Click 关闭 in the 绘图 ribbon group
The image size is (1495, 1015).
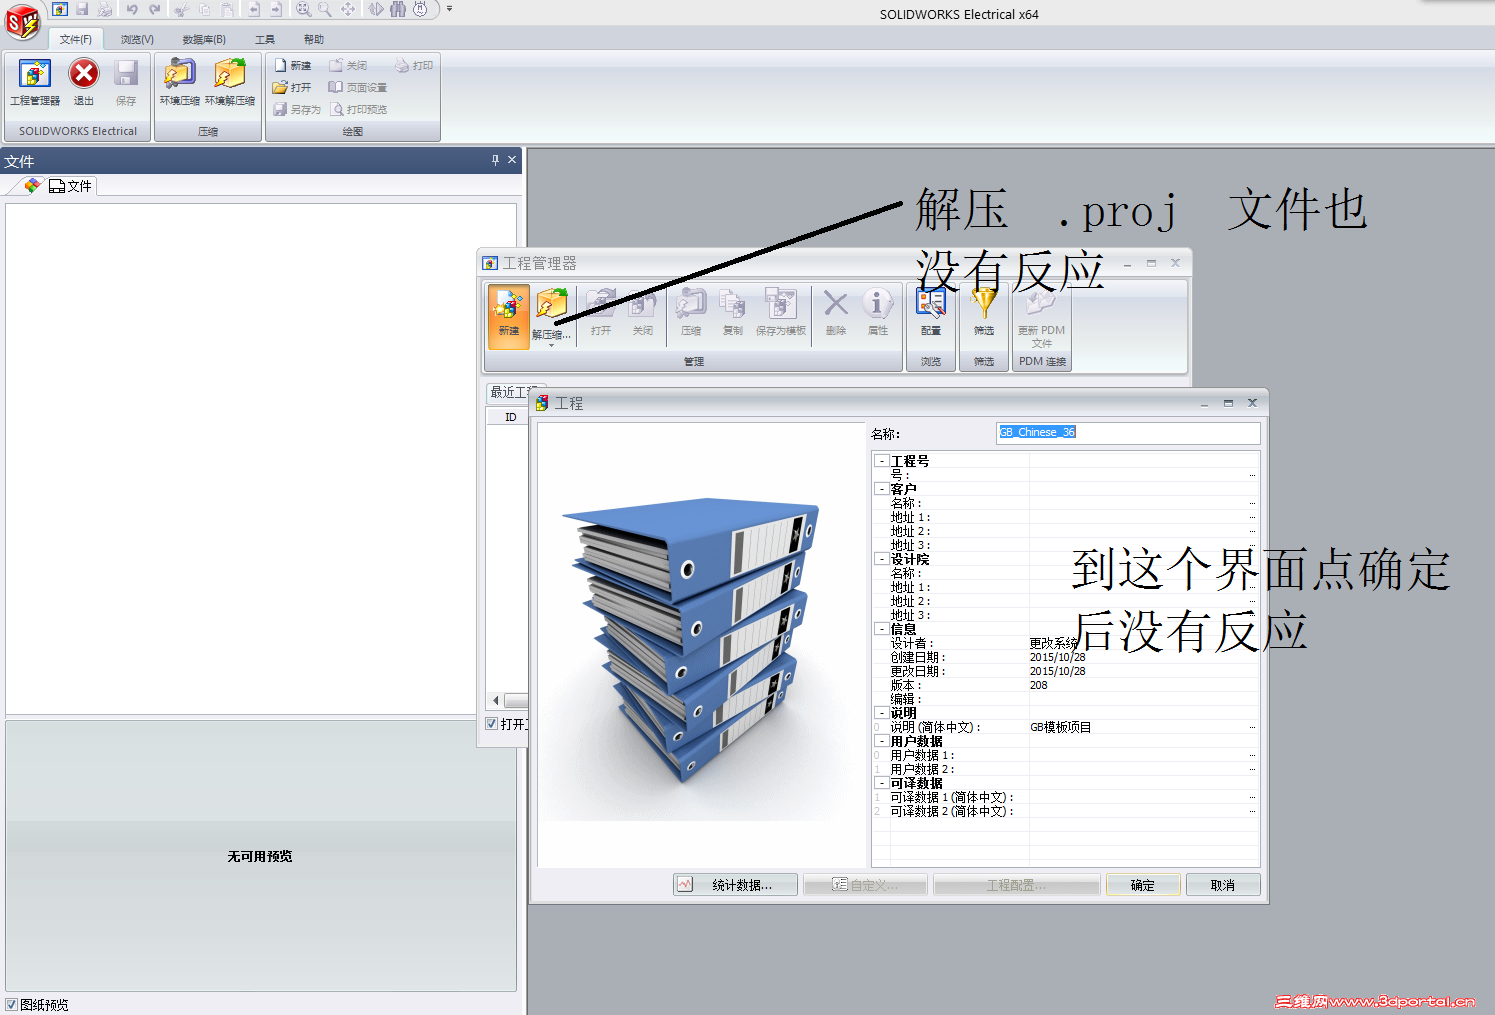348,66
